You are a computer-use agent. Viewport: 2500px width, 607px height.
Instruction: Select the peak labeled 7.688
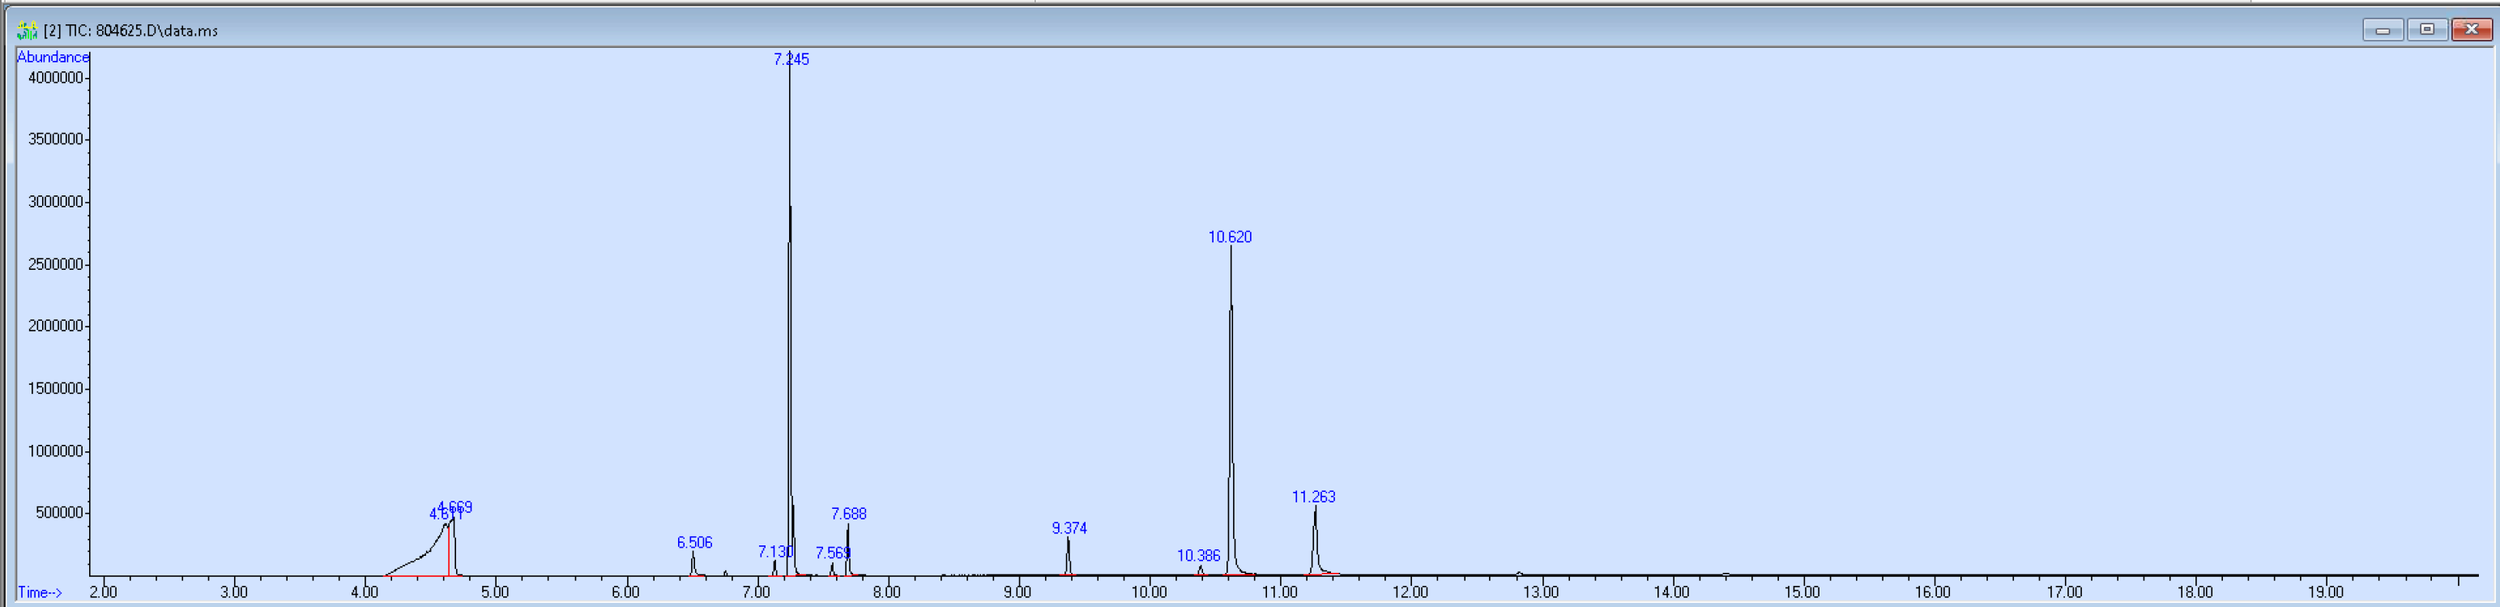[x=849, y=514]
